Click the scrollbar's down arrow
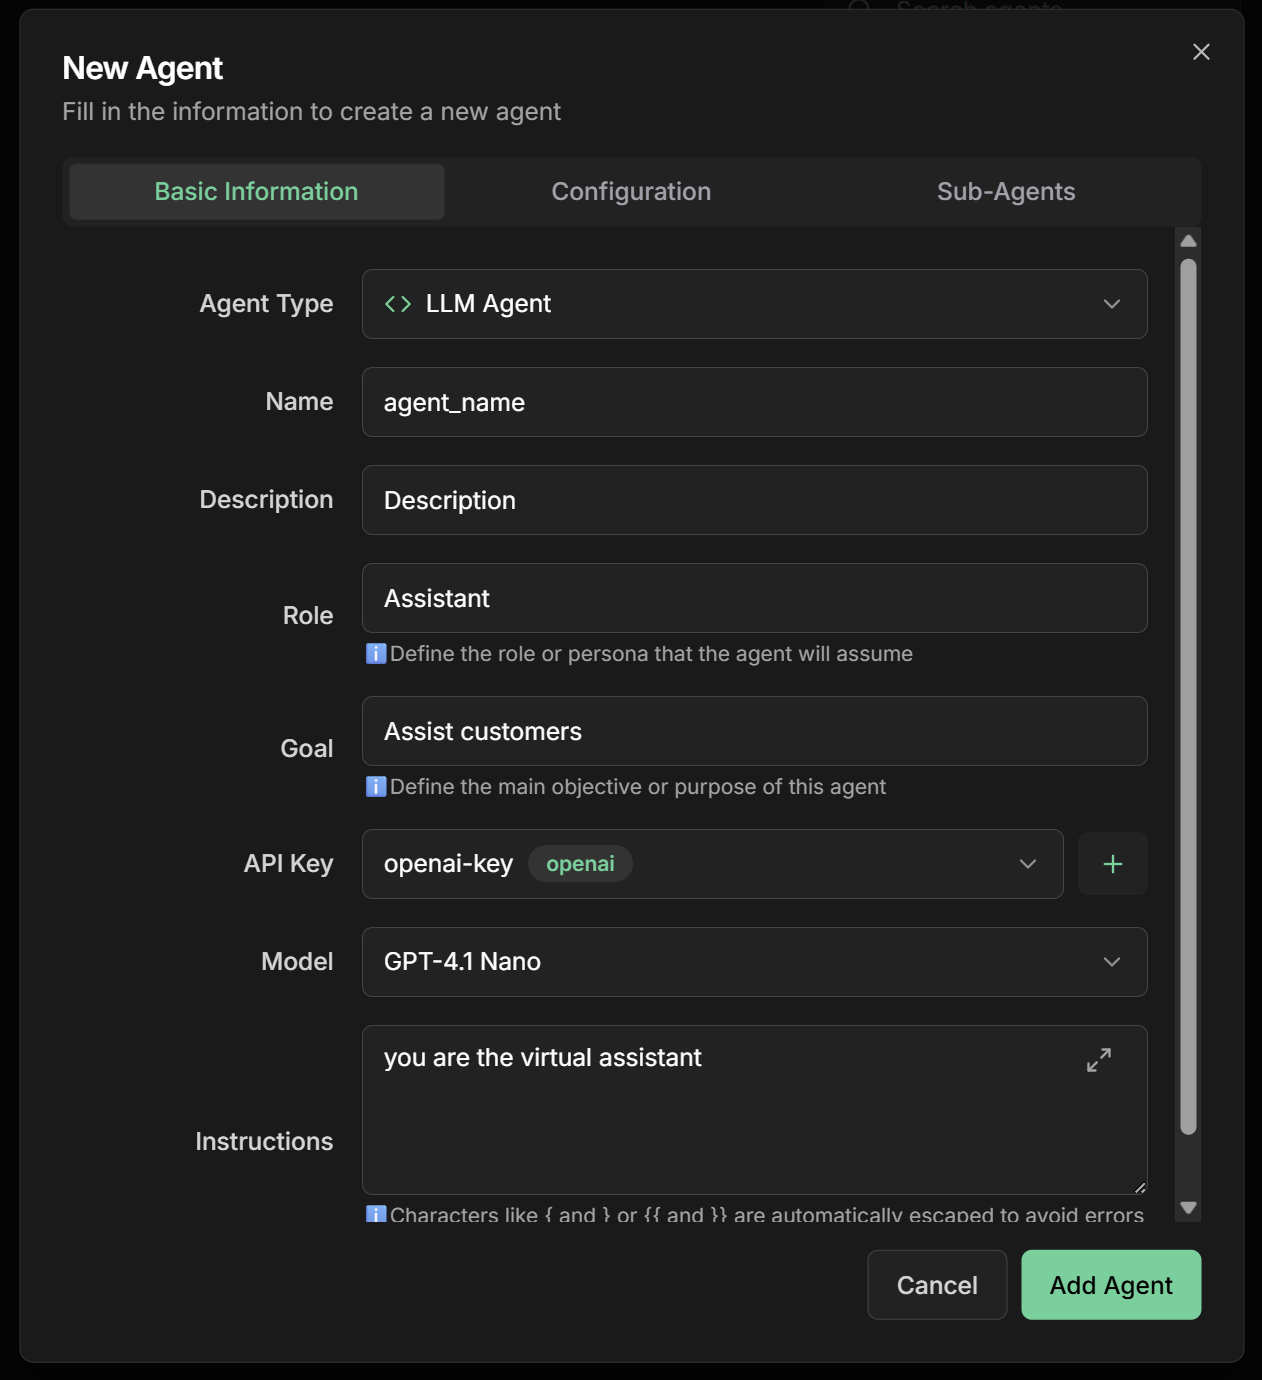Viewport: 1262px width, 1380px height. [x=1188, y=1207]
